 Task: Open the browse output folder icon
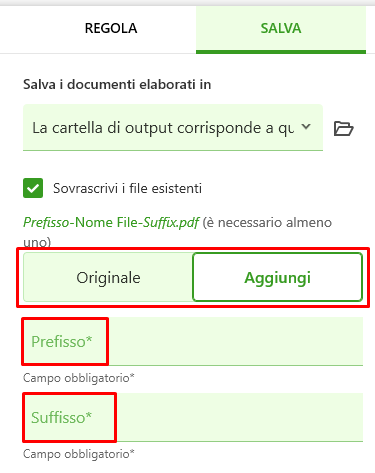click(343, 128)
